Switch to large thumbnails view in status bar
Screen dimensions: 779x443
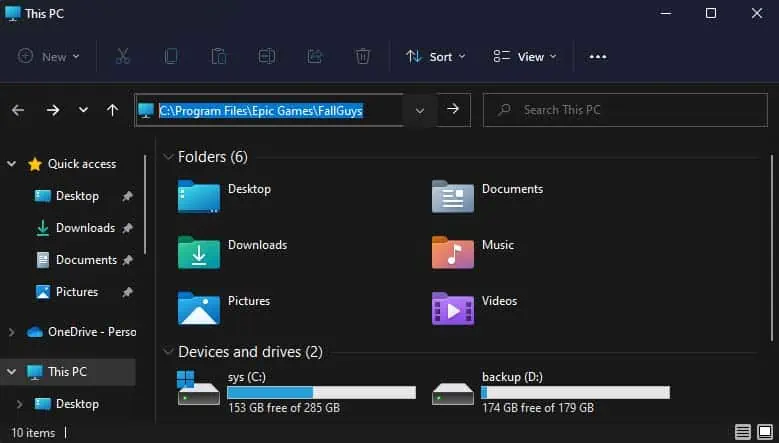[765, 432]
